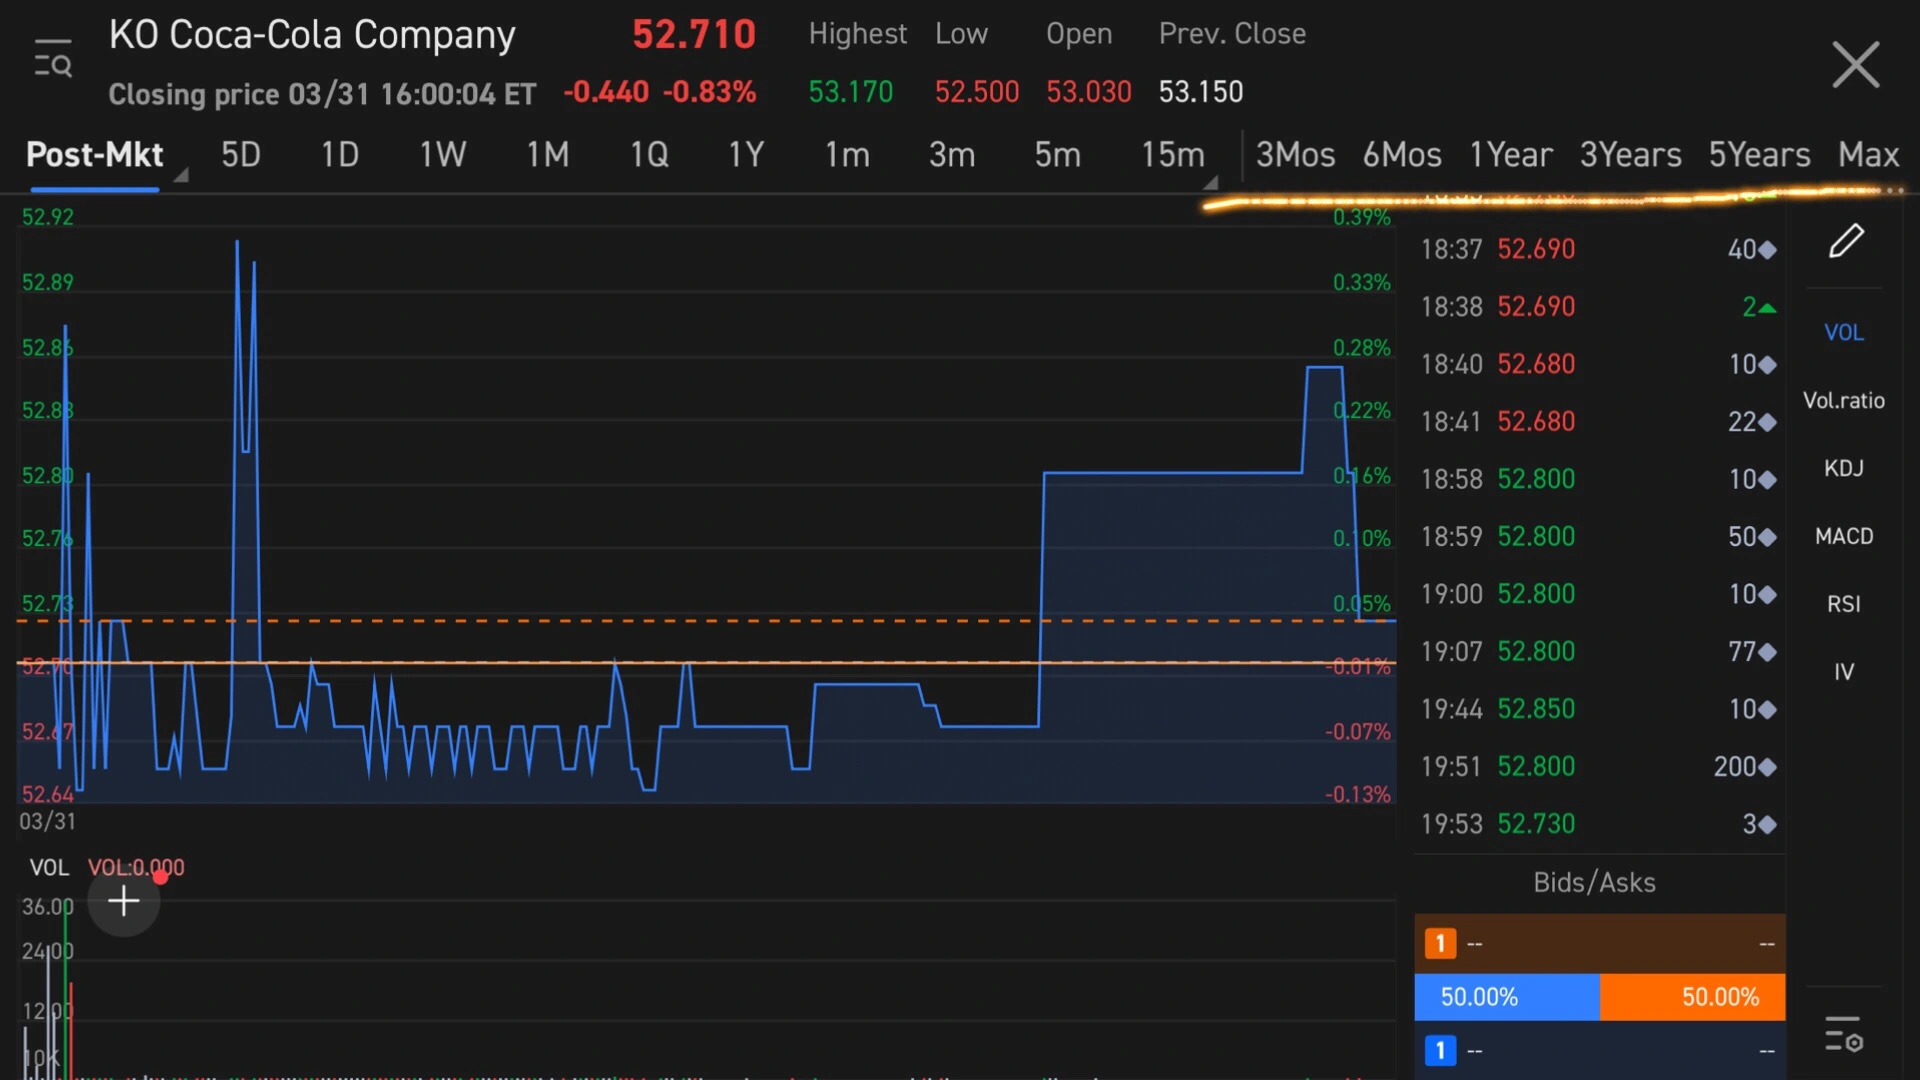The height and width of the screenshot is (1080, 1920).
Task: Click the 18:59 trade row
Action: coord(1598,536)
